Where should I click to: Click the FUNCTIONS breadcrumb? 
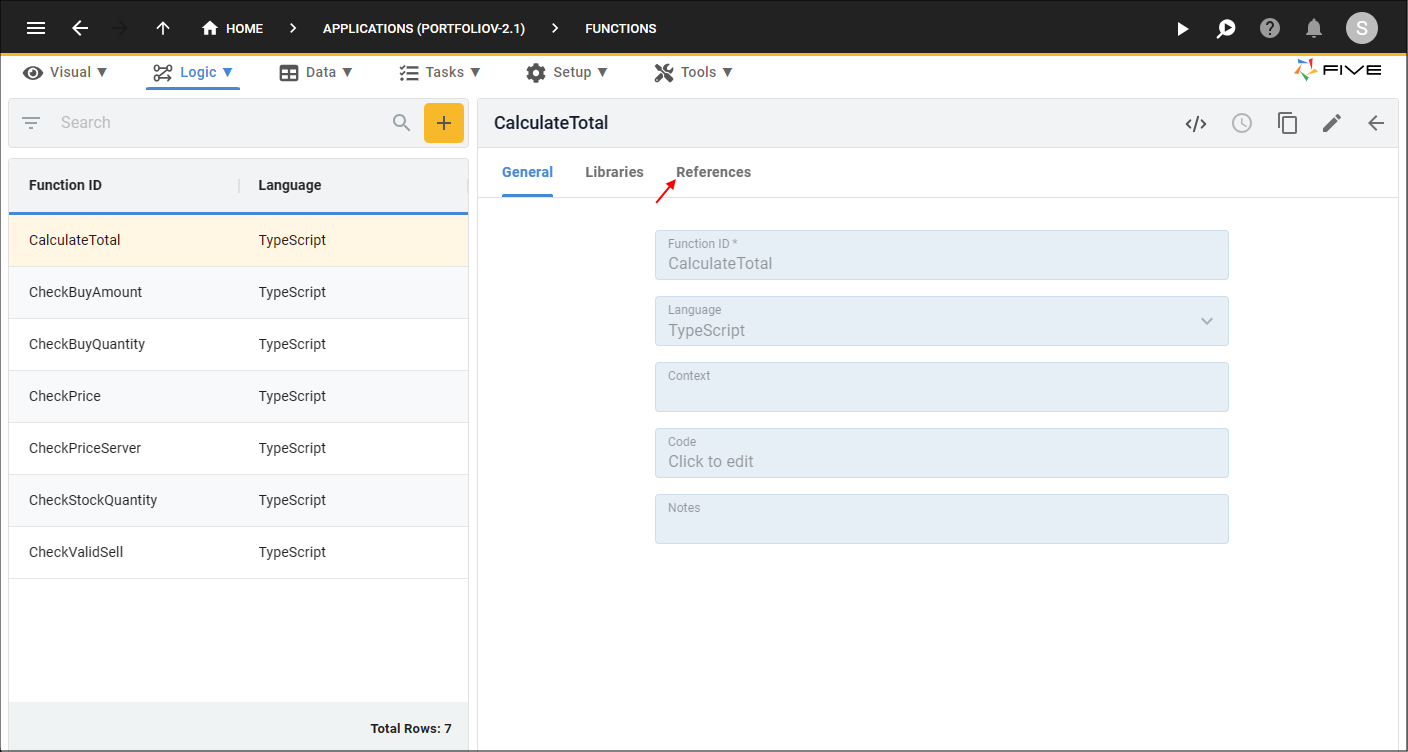[x=621, y=28]
